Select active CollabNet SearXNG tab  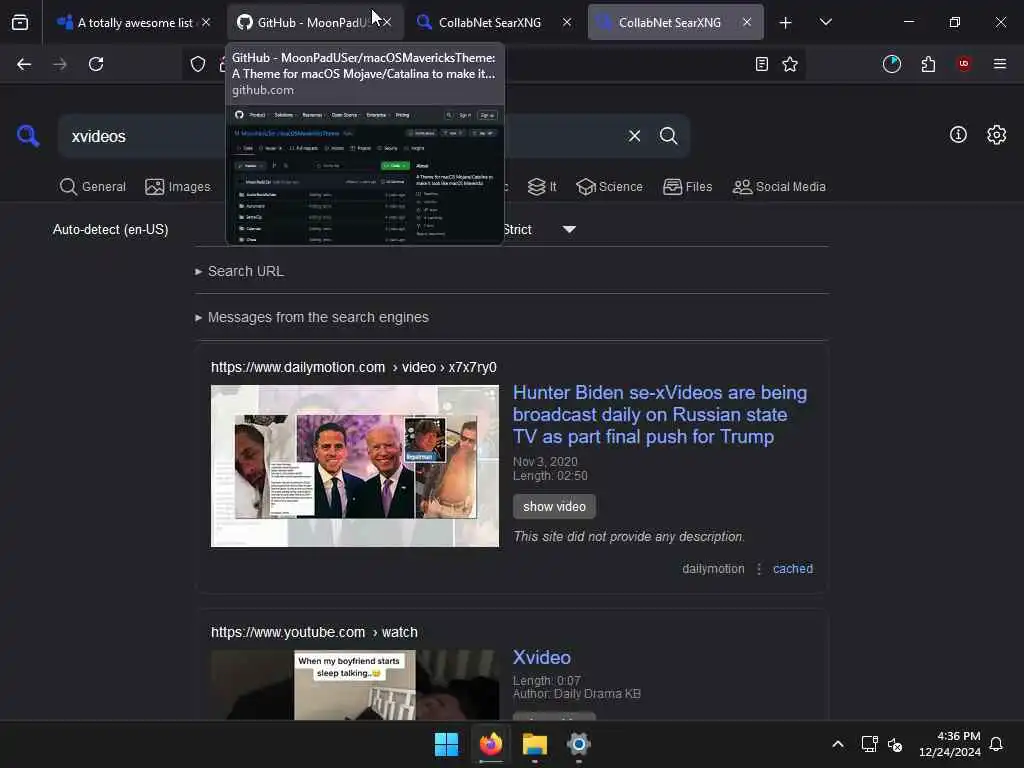coord(667,22)
